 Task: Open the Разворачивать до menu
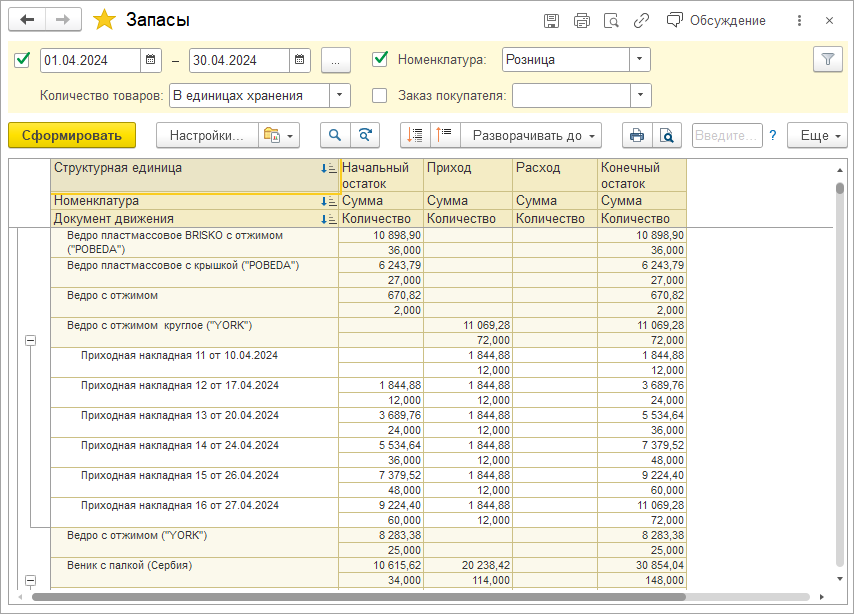[x=531, y=135]
